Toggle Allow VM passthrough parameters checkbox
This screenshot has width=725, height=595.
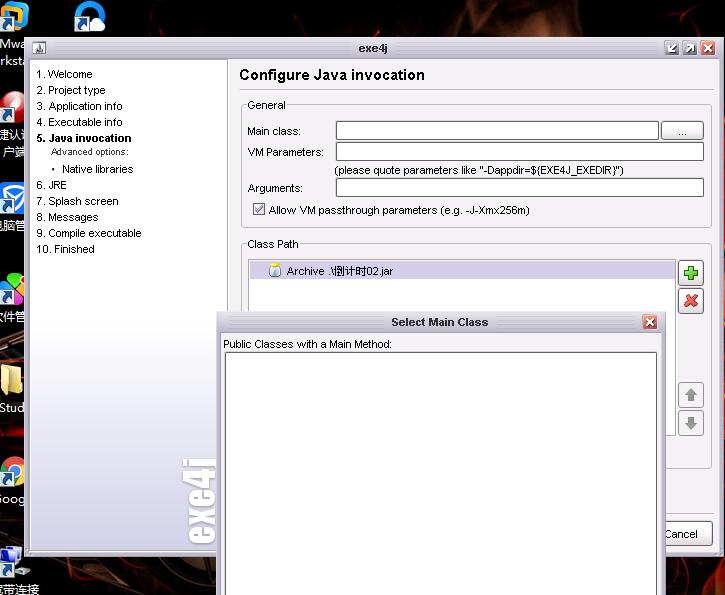coord(259,209)
